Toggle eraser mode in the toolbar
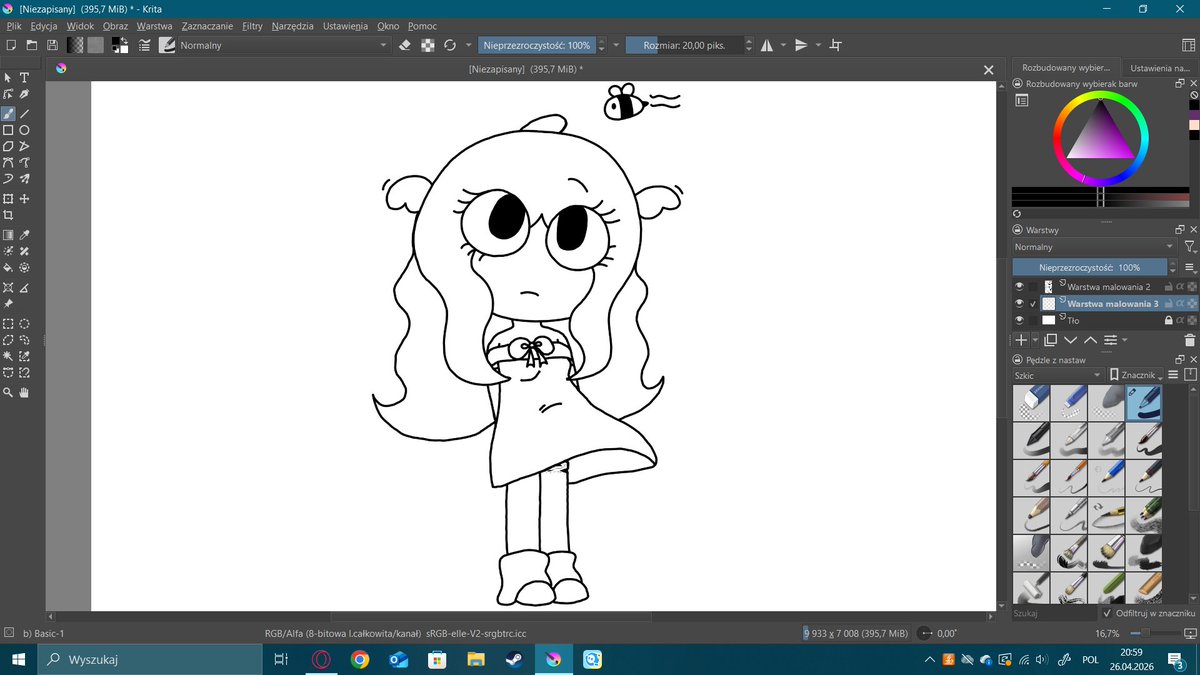1200x675 pixels. tap(405, 45)
